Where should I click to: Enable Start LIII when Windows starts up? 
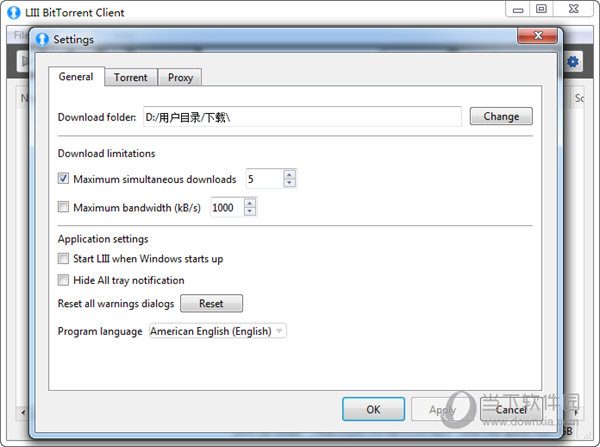(x=63, y=258)
